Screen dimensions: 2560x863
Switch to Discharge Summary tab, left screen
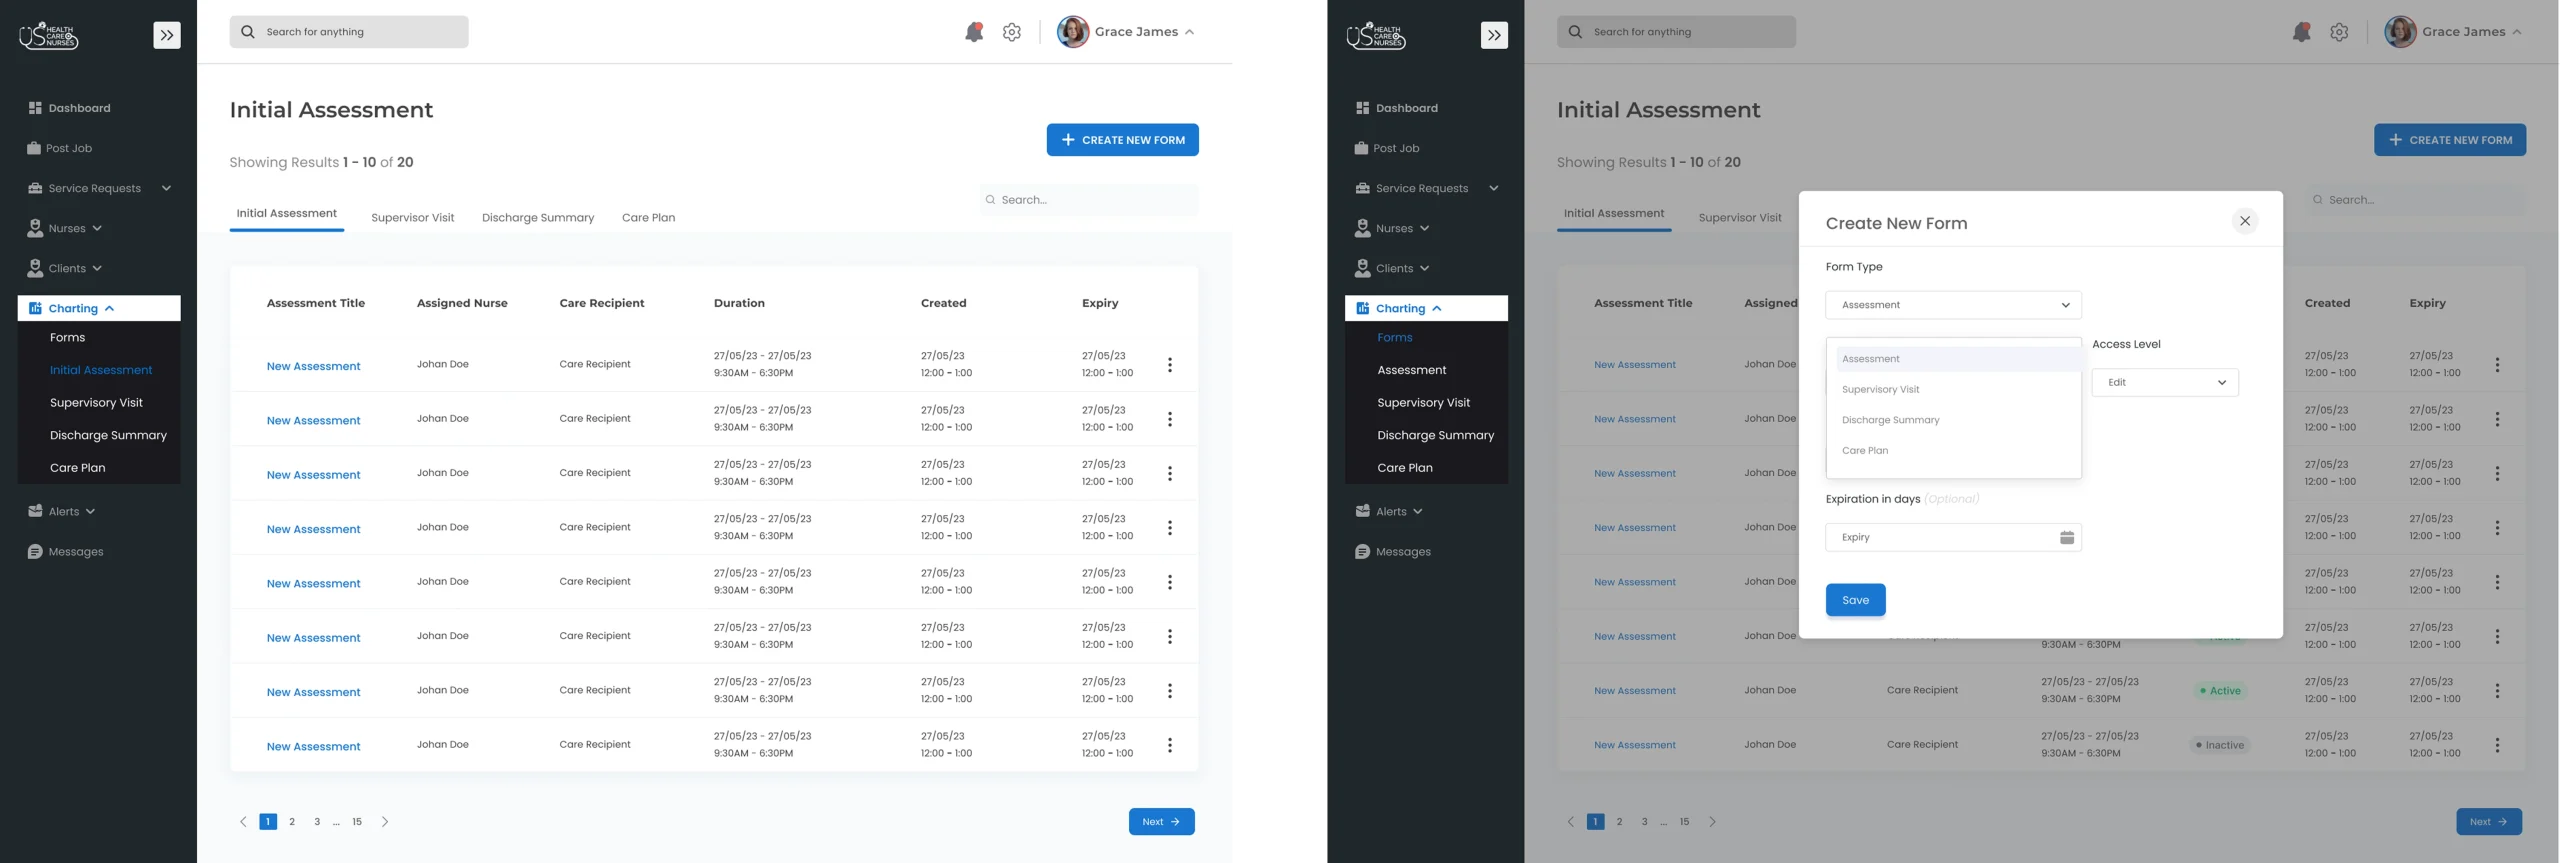click(538, 218)
